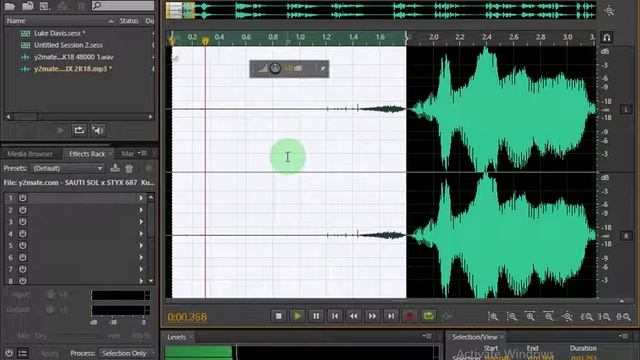640x360 pixels.
Task: Click the HUD fade icon left of knob
Action: pos(261,69)
